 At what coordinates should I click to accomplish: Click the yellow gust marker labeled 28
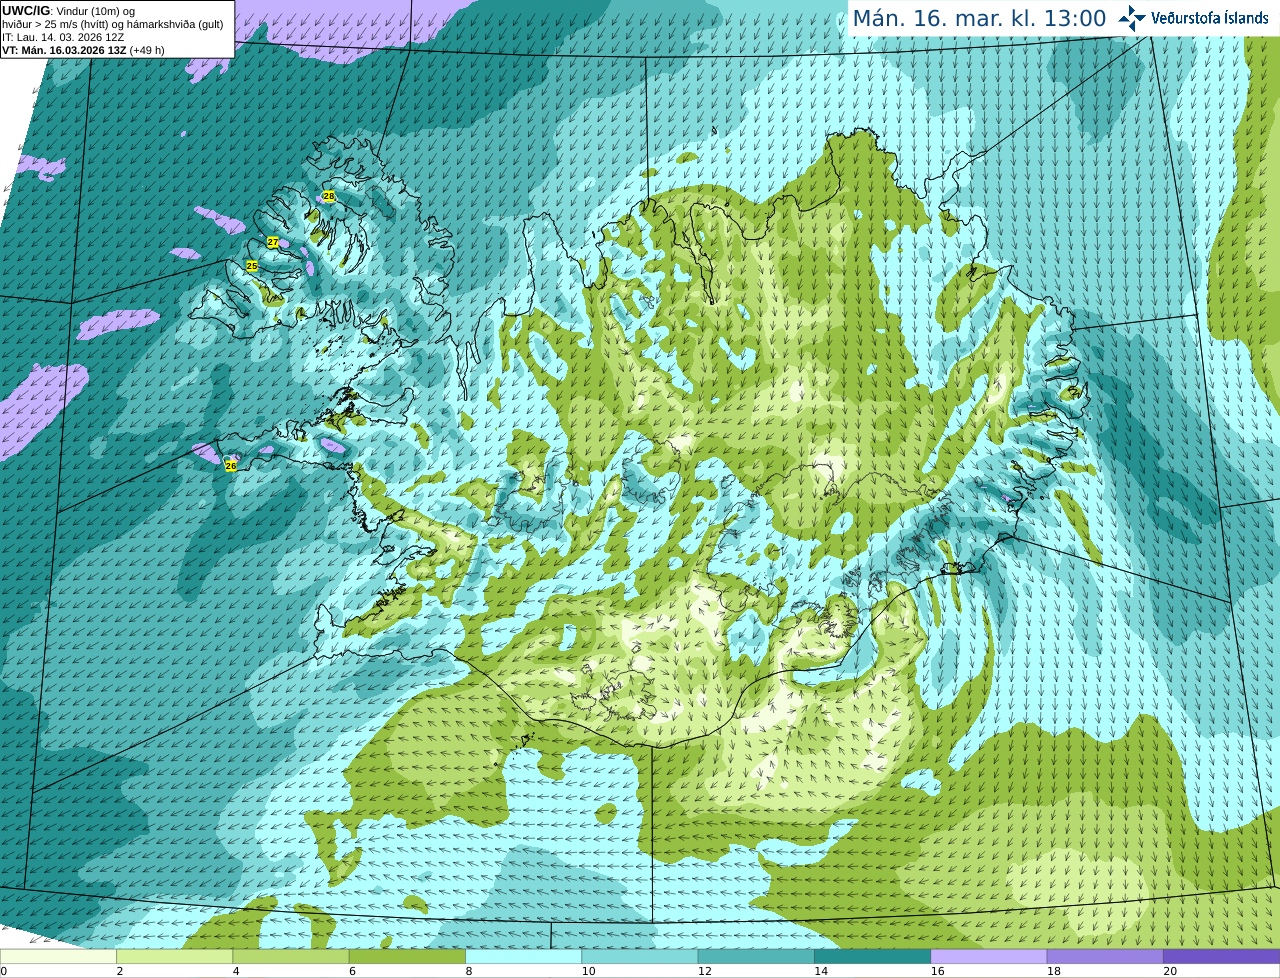[328, 196]
